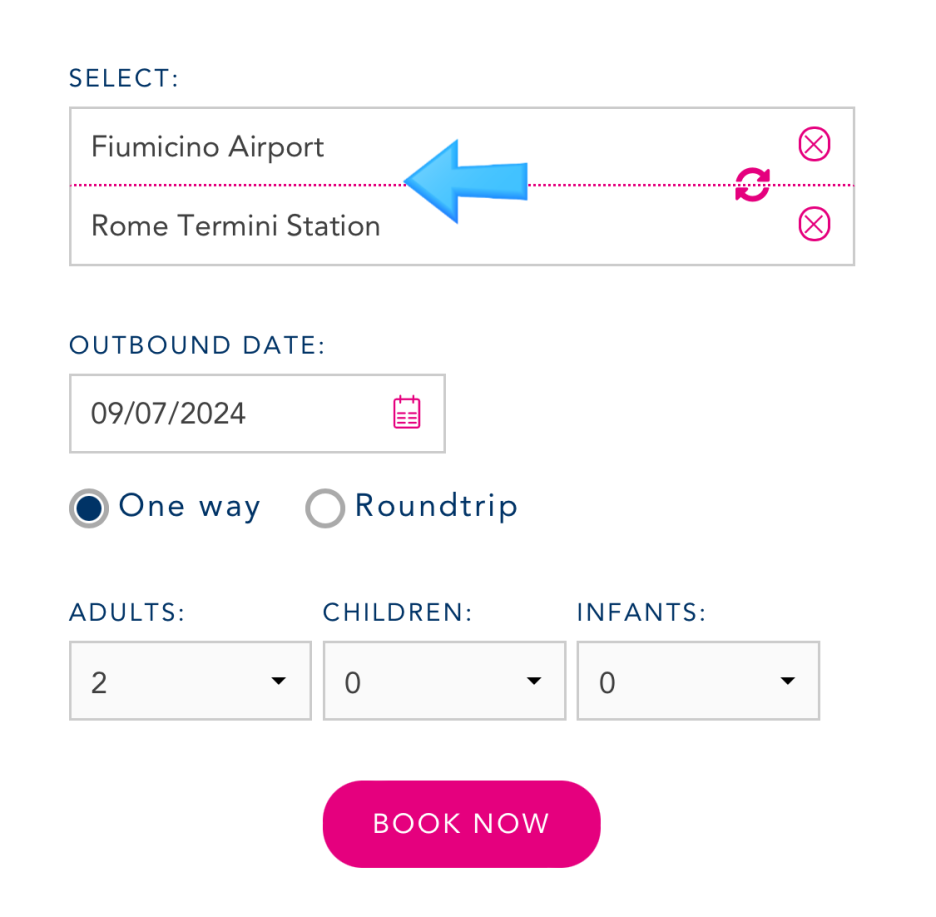This screenshot has height=917, width=936.
Task: Click the arrow in the Adults selector
Action: [x=278, y=681]
